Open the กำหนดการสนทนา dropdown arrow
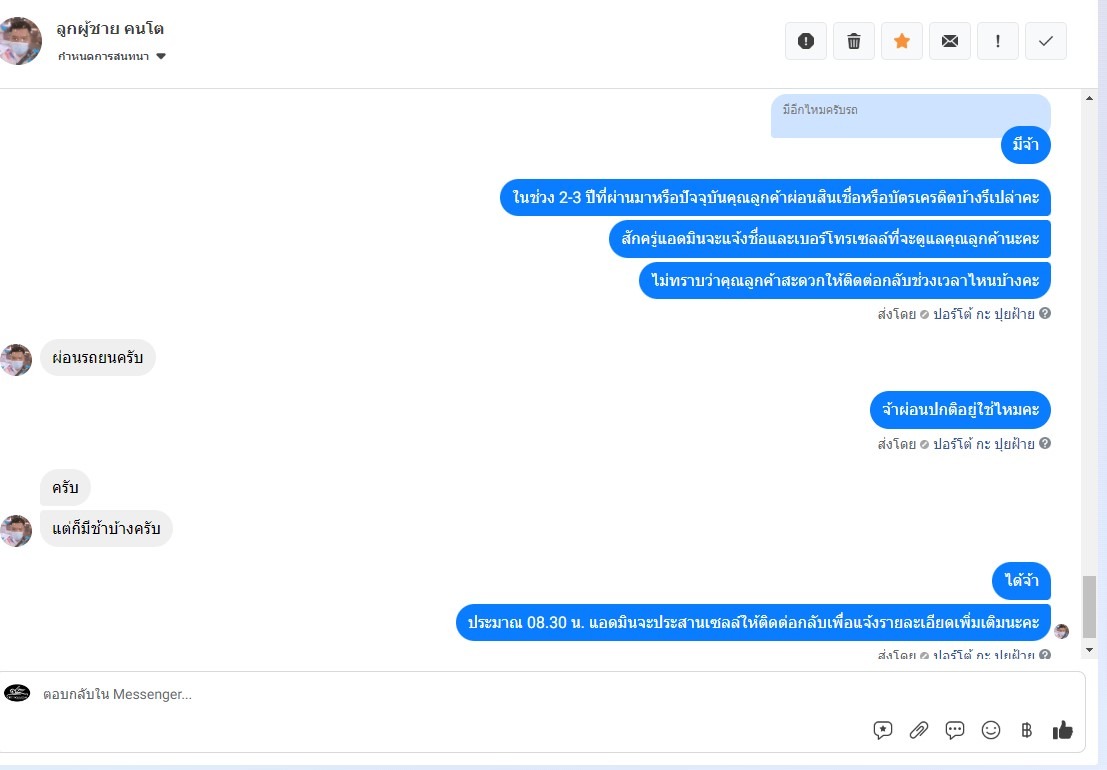 [x=161, y=56]
